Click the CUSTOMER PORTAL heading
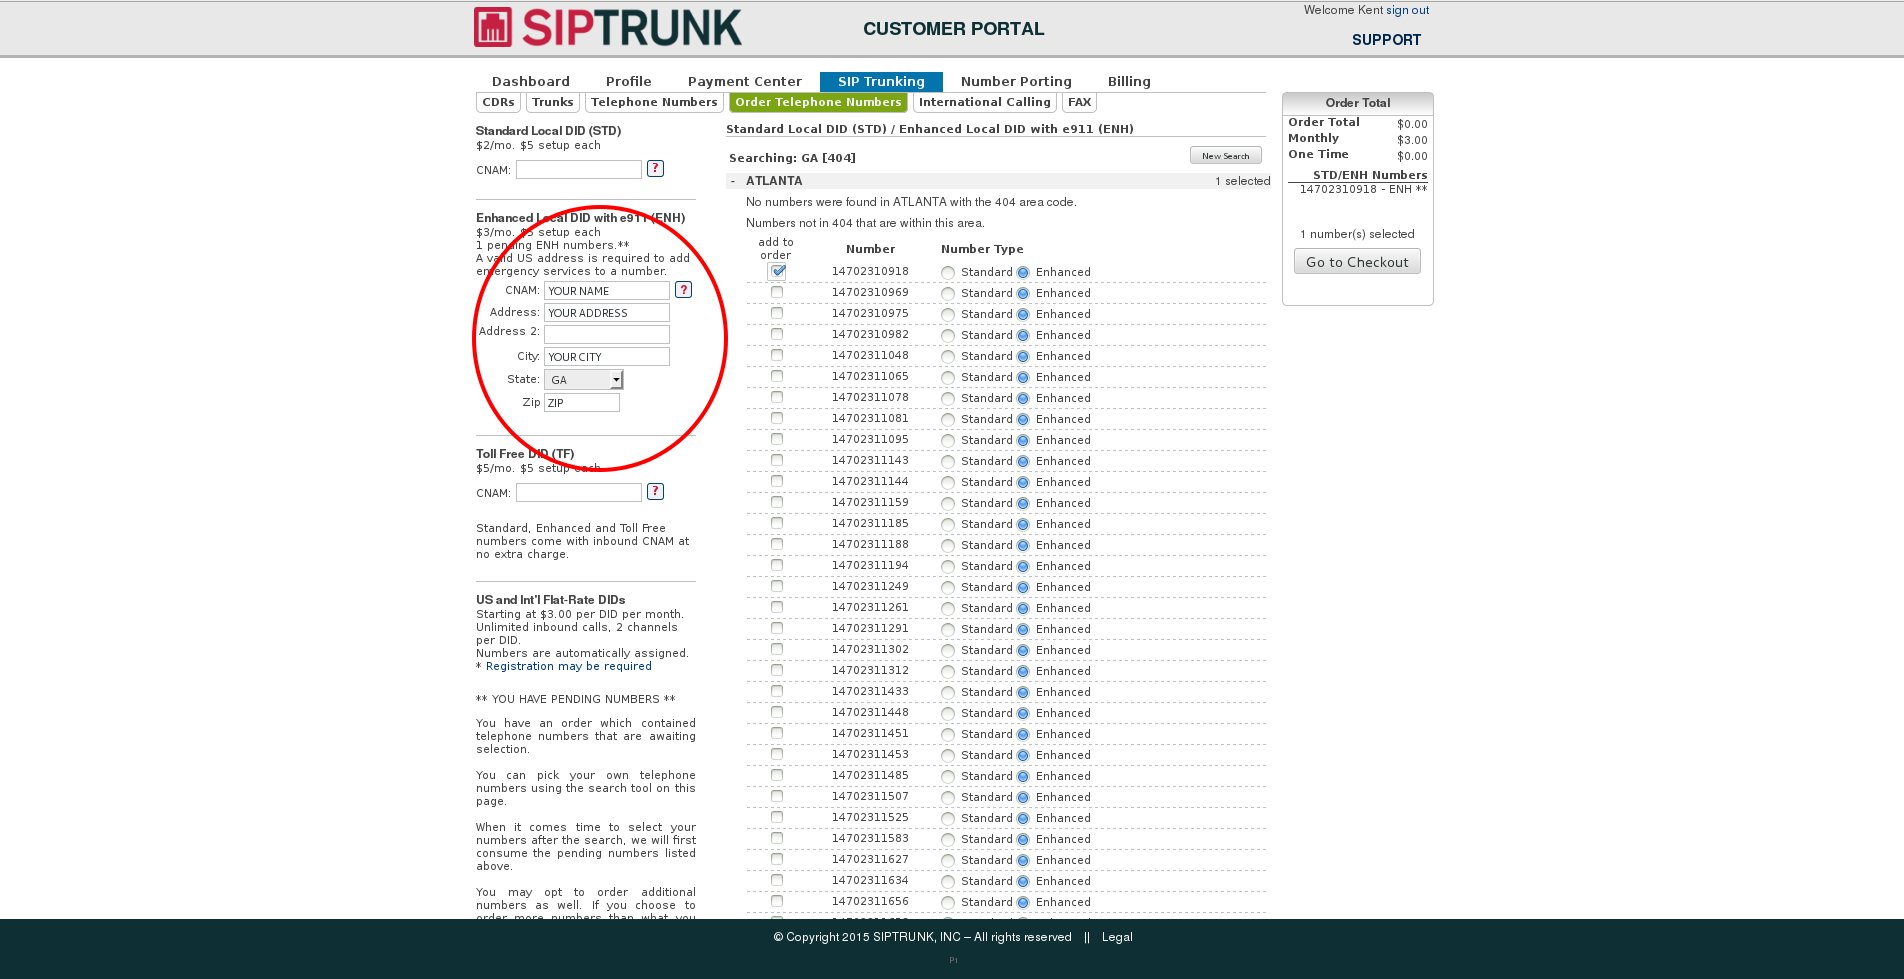Screen dimensions: 1904x979 [953, 29]
